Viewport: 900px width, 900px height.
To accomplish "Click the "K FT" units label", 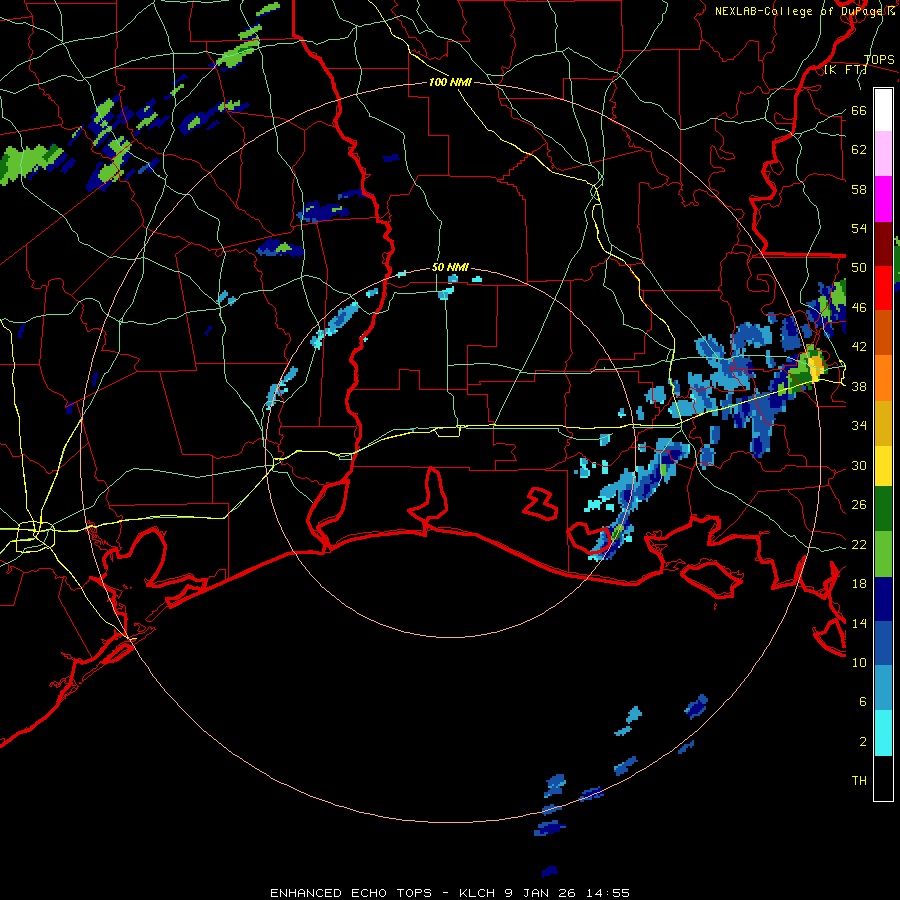I will pos(845,70).
